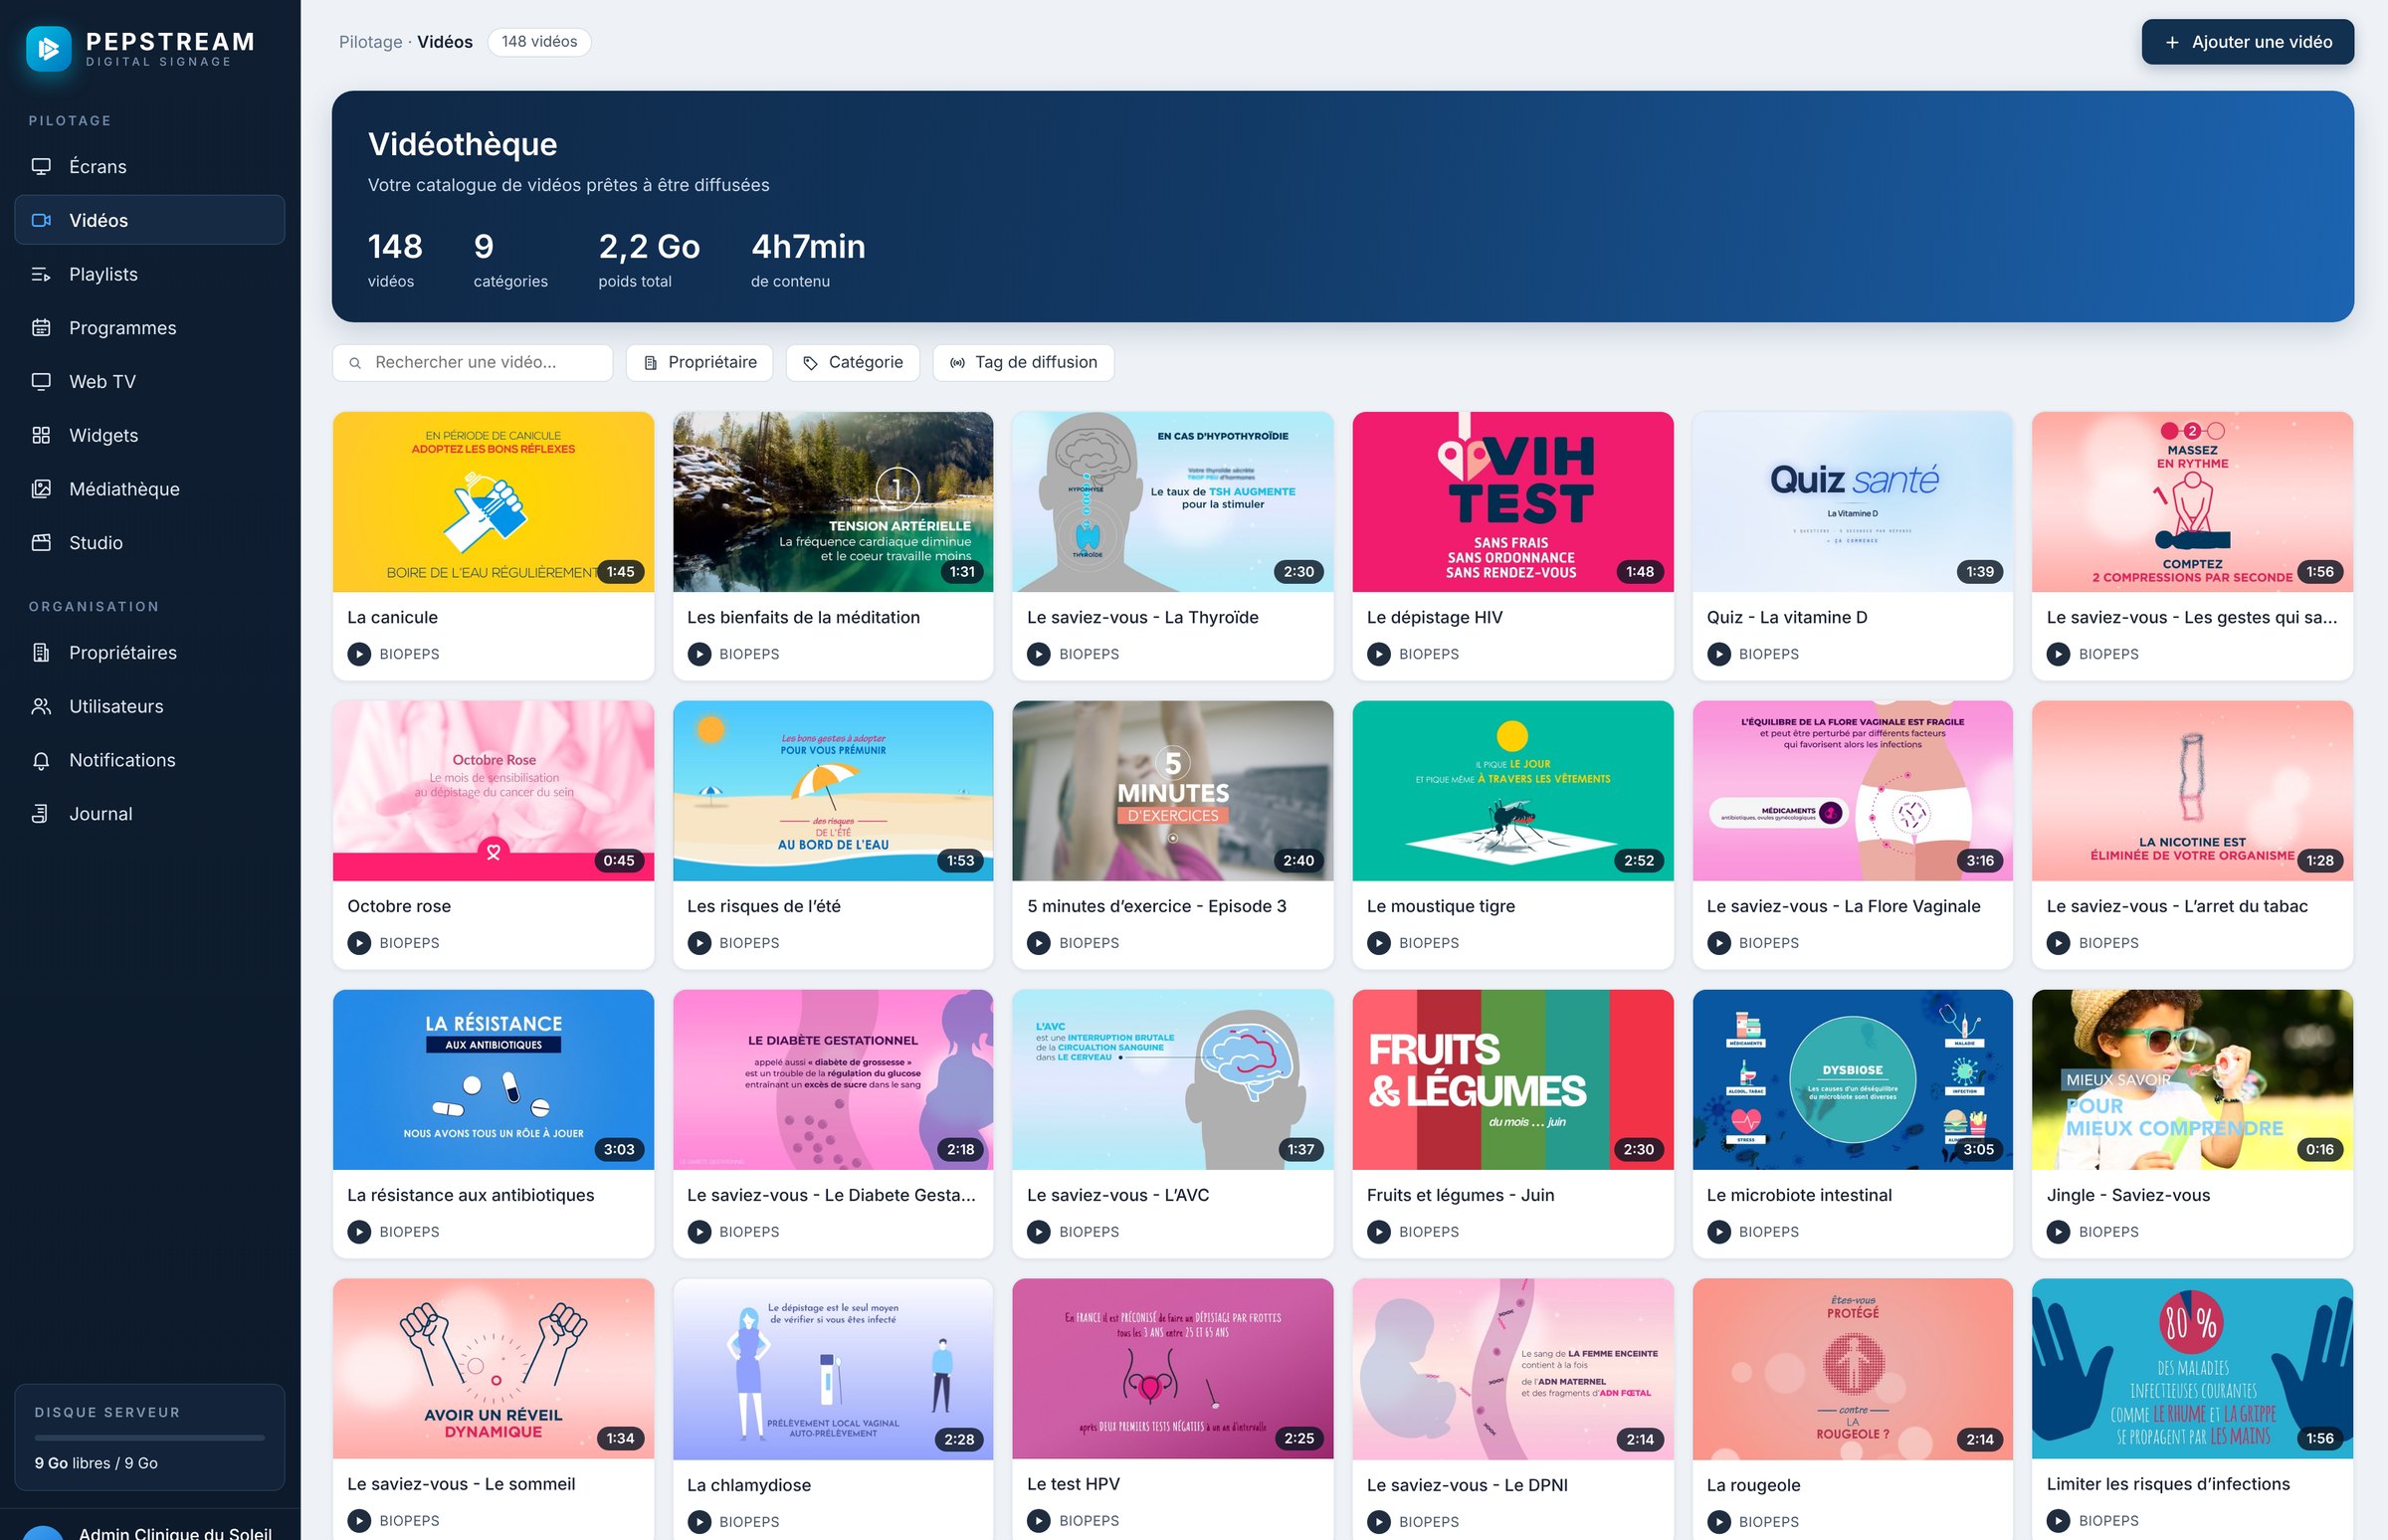Focus the Rechercher une vidéo search field
2388x1540 pixels.
click(472, 363)
